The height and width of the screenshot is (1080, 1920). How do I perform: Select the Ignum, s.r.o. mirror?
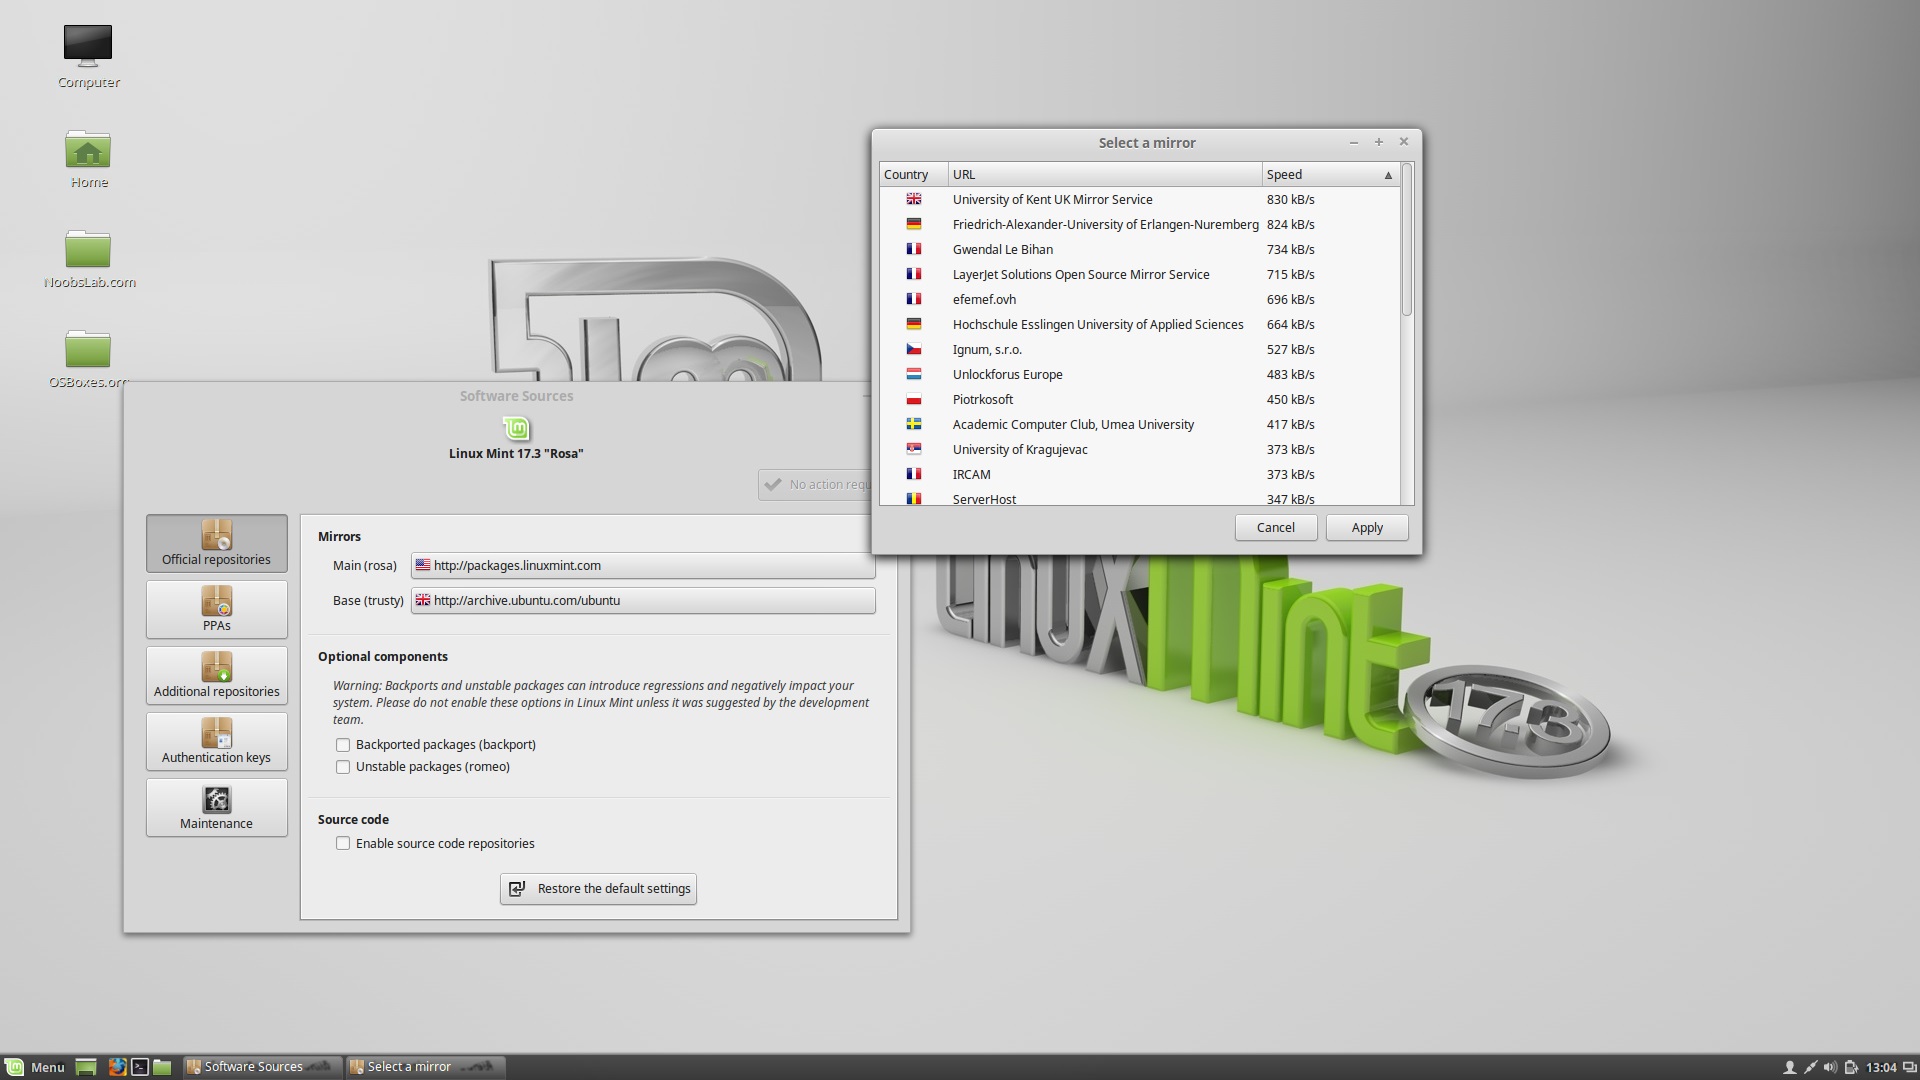[x=1140, y=350]
